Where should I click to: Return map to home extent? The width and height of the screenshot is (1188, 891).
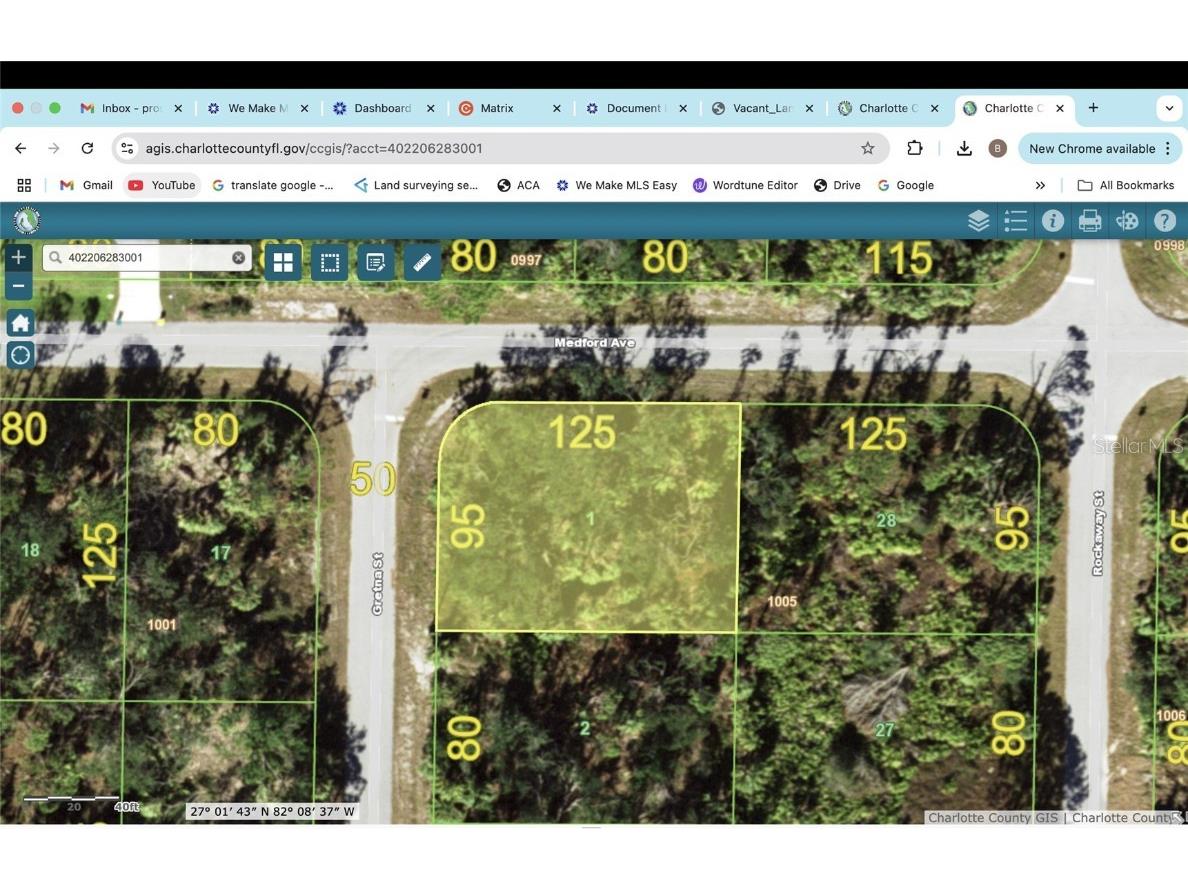click(20, 323)
